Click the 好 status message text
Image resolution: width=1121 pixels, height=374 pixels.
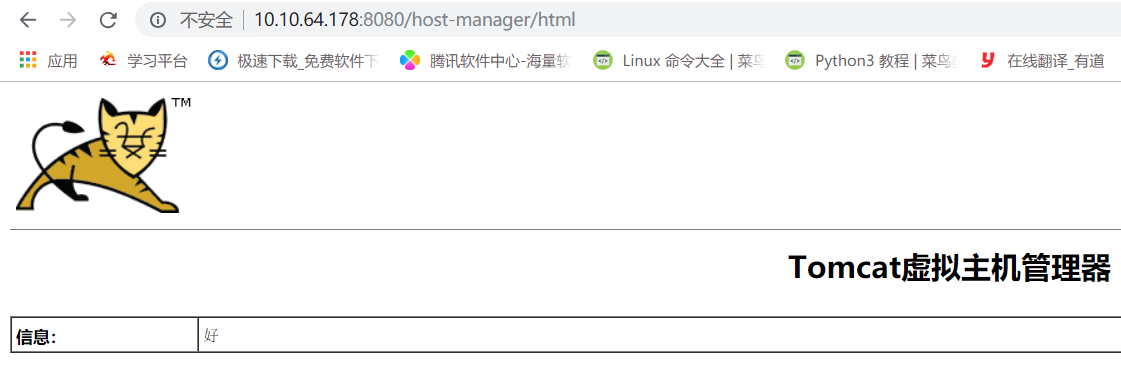(x=210, y=335)
